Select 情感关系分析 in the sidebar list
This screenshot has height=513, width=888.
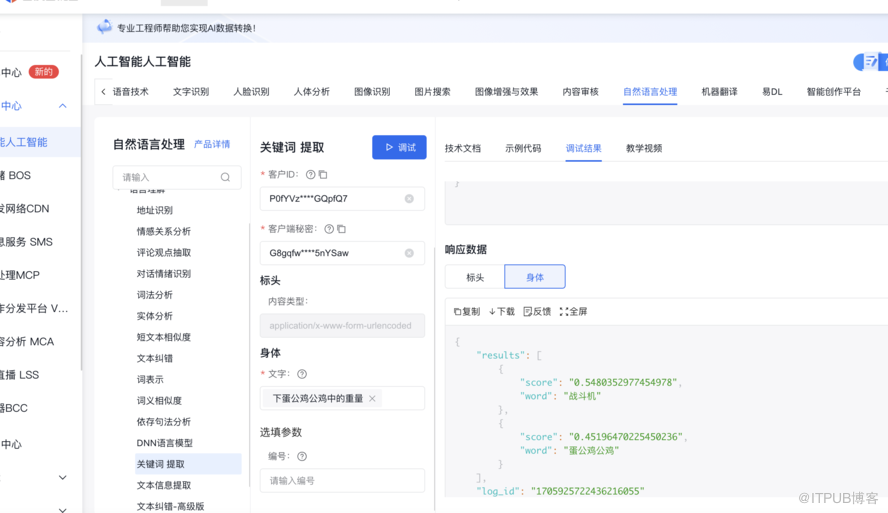coord(164,232)
